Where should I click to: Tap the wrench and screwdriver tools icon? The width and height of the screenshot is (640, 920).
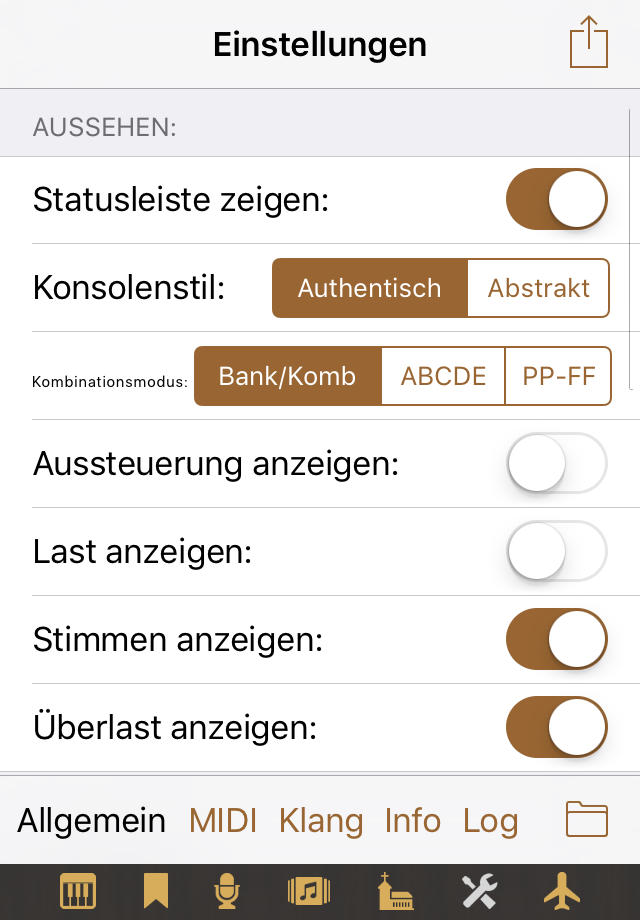coord(479,890)
